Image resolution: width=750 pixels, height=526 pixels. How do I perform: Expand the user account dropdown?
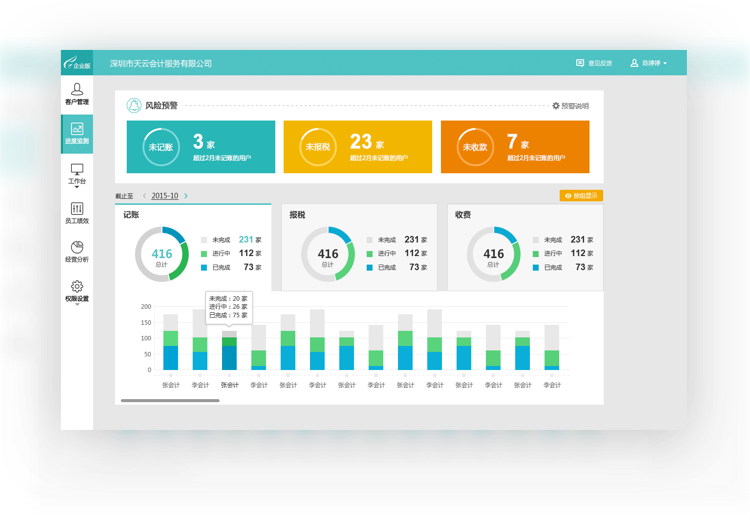[649, 63]
